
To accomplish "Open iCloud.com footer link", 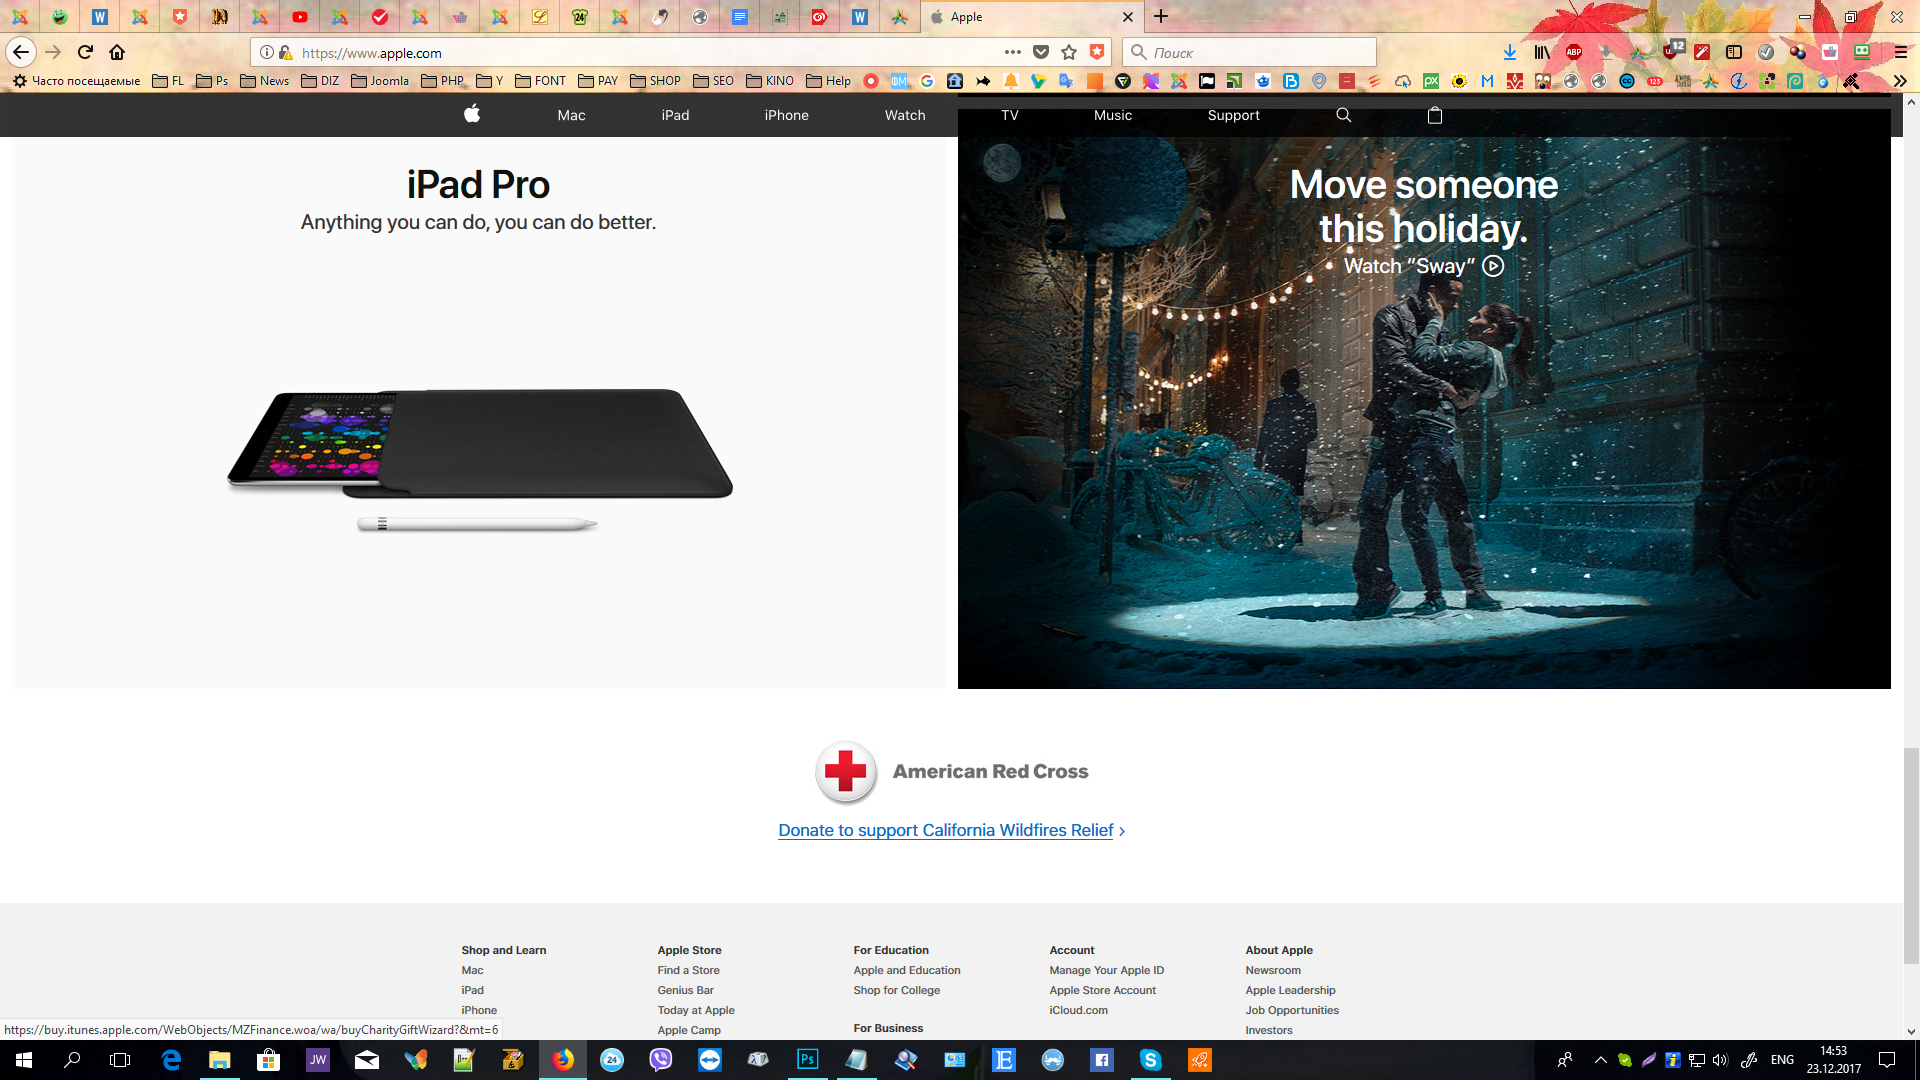I will point(1078,1010).
